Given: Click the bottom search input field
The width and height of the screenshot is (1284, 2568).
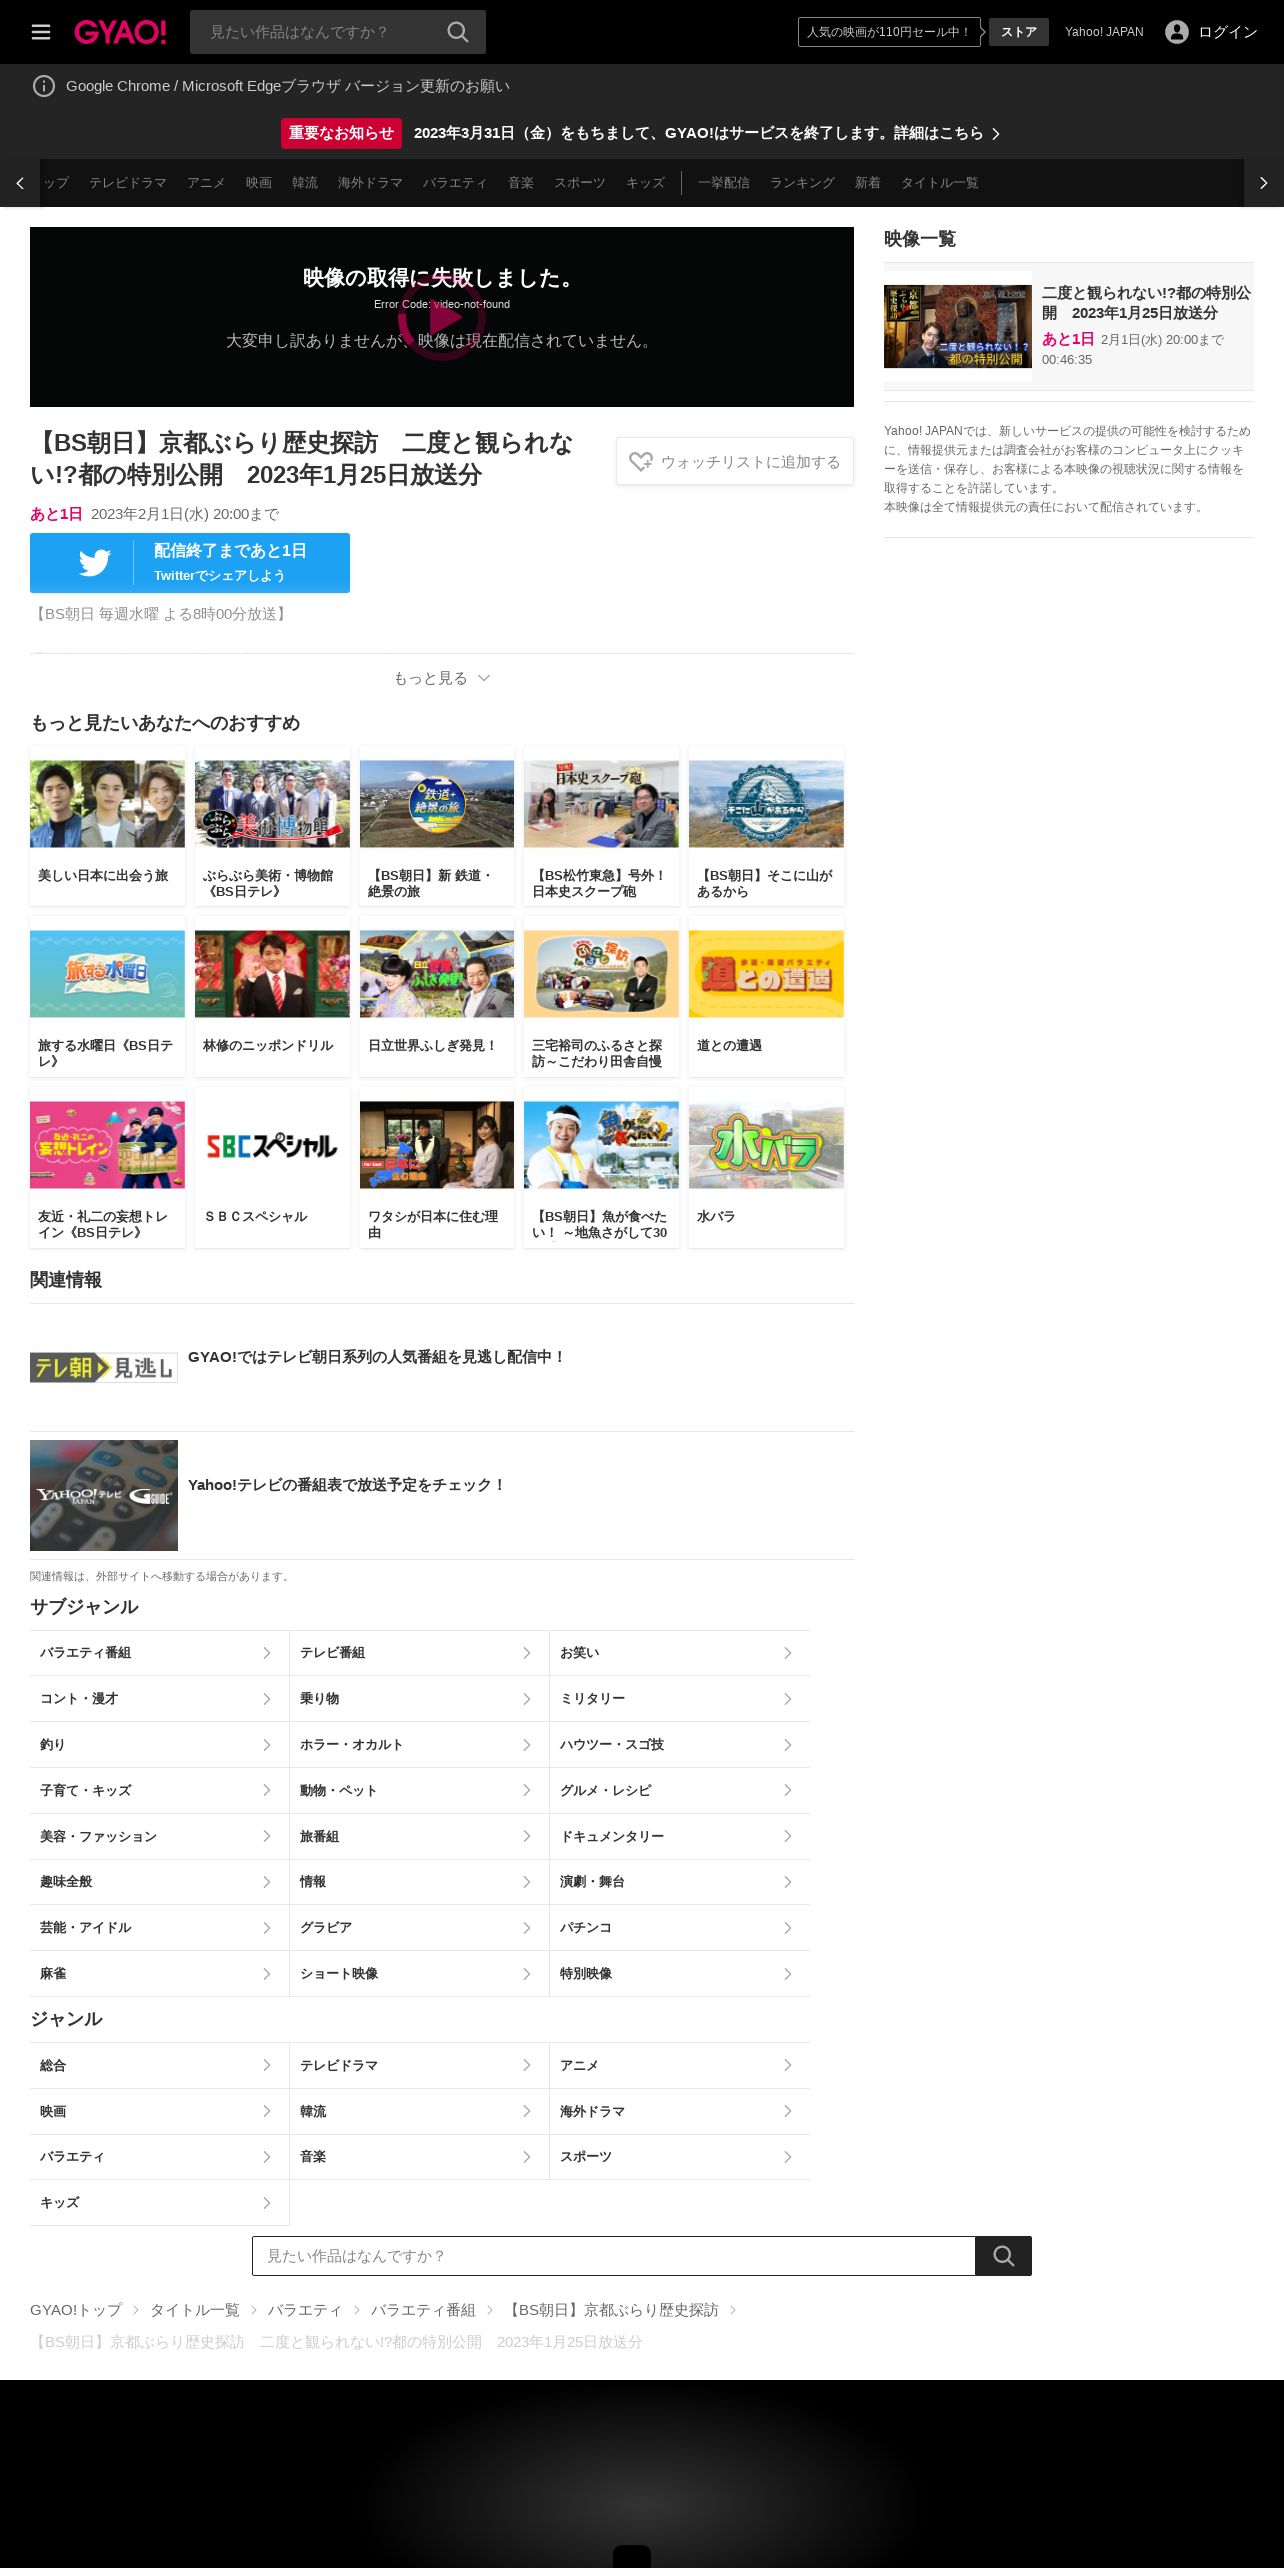Looking at the screenshot, I should coord(613,2256).
